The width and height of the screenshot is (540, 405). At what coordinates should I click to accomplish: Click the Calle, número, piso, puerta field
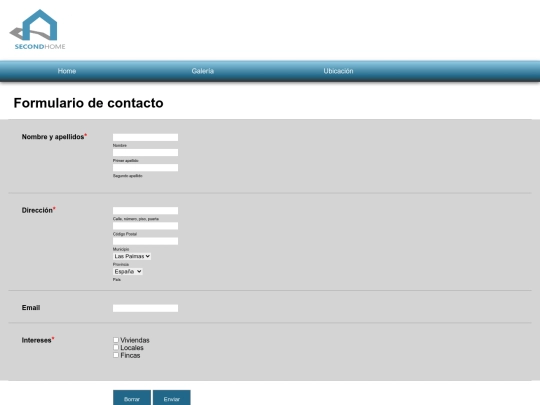[x=145, y=210]
